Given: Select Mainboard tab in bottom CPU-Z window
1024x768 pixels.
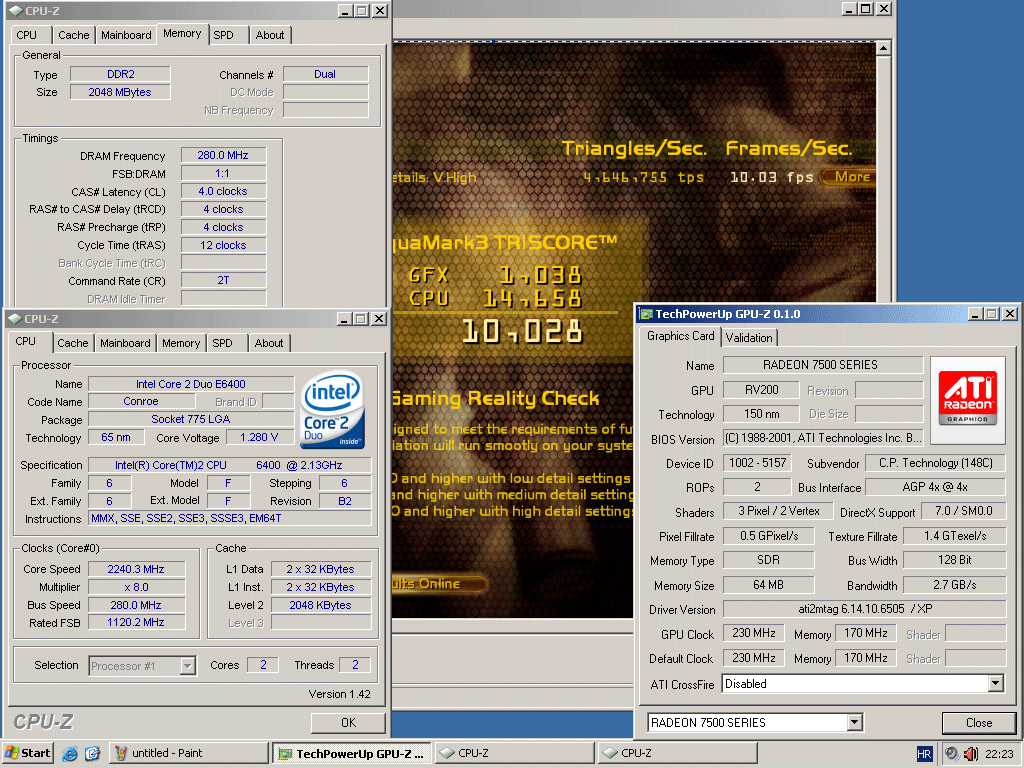Looking at the screenshot, I should coord(125,344).
